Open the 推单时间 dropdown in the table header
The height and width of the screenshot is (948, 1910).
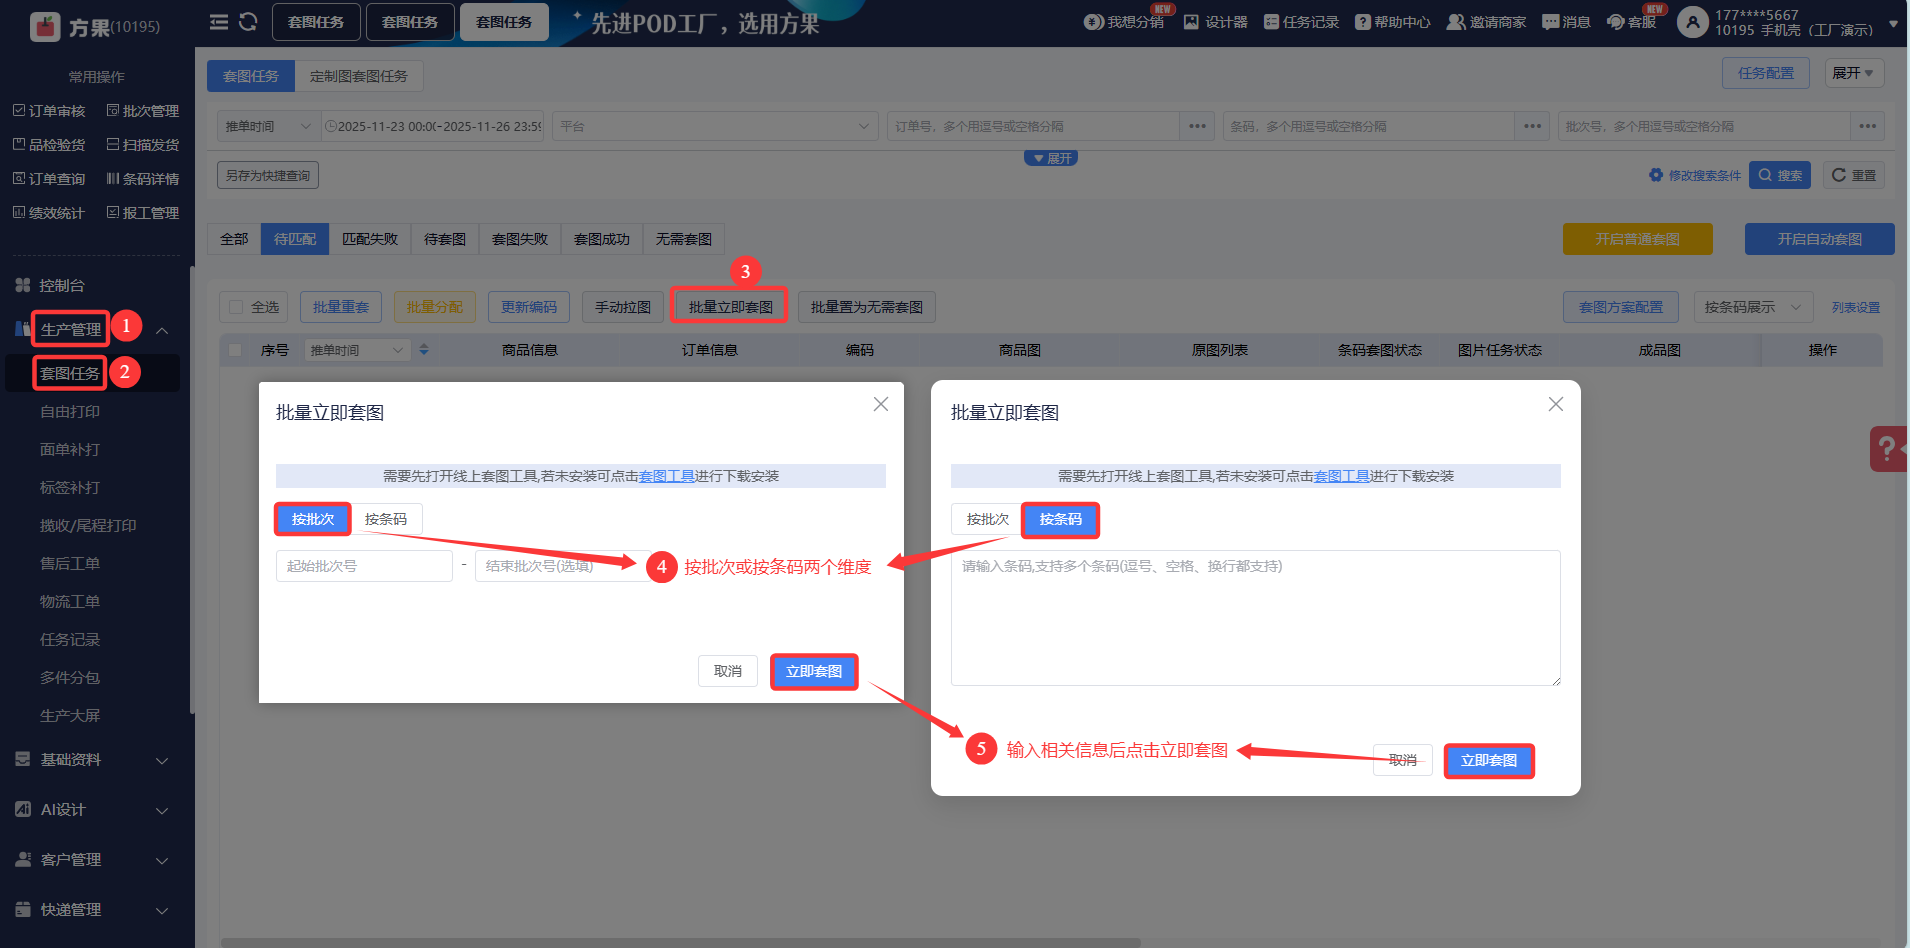point(356,350)
